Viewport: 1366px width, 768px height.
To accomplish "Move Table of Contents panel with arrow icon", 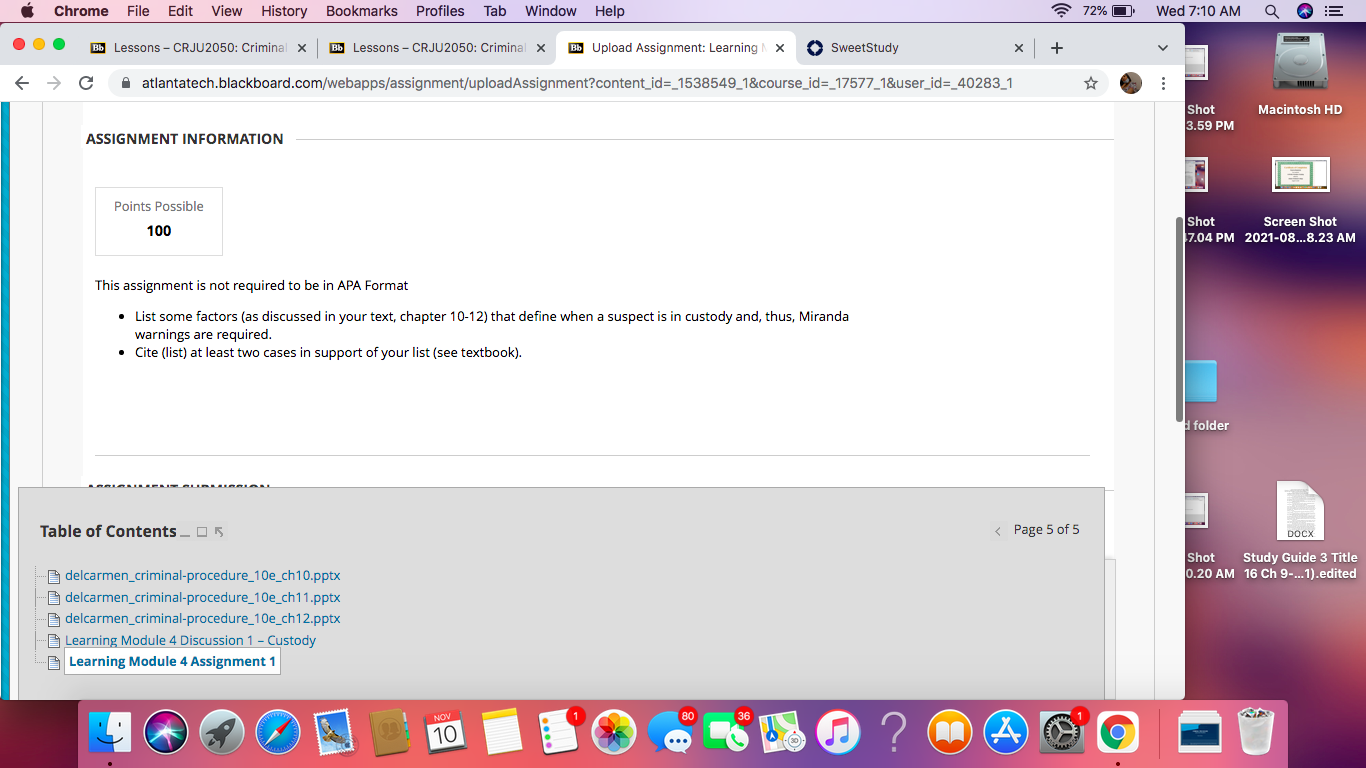I will pos(219,532).
